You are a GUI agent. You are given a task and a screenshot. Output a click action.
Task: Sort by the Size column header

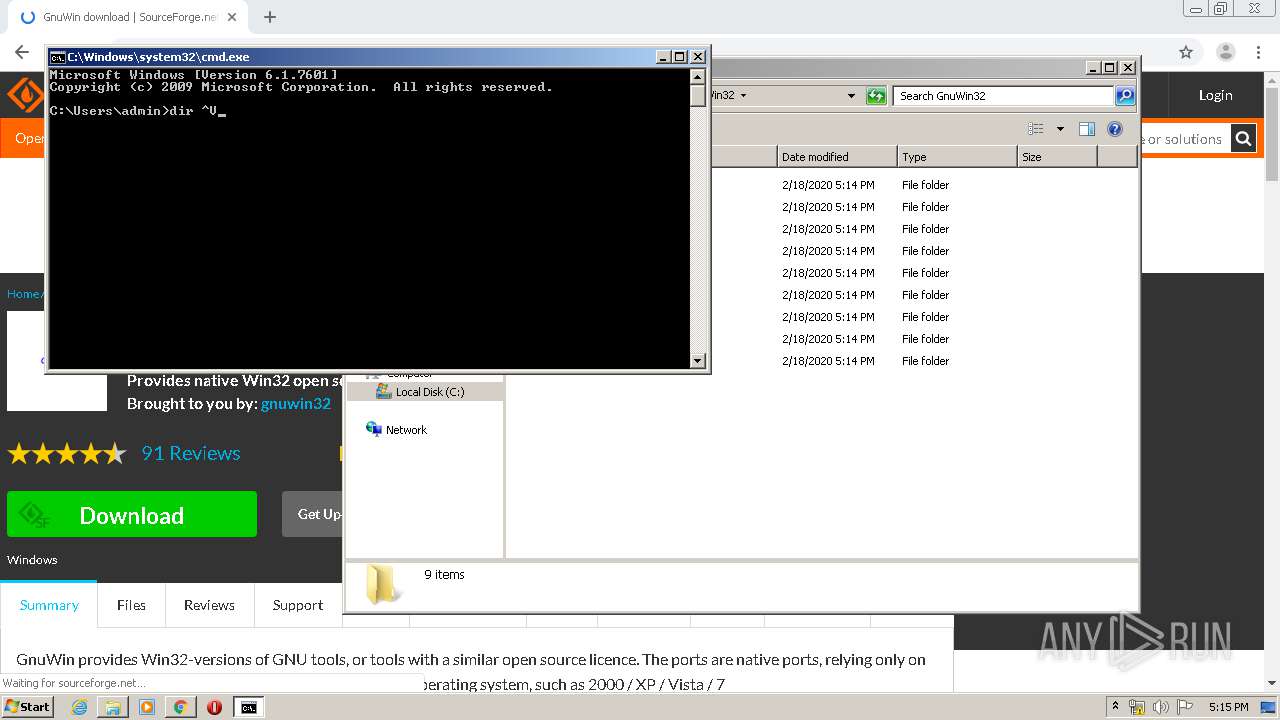pos(1057,157)
